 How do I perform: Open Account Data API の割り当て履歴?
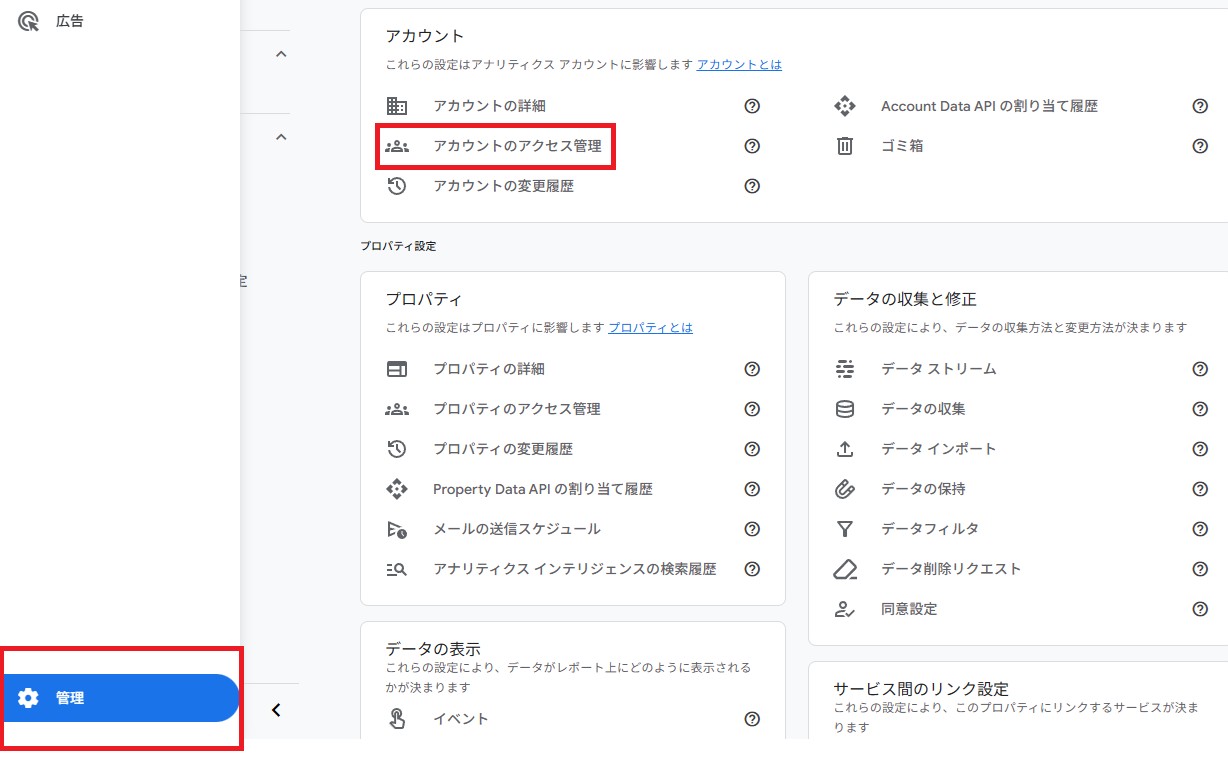989,106
